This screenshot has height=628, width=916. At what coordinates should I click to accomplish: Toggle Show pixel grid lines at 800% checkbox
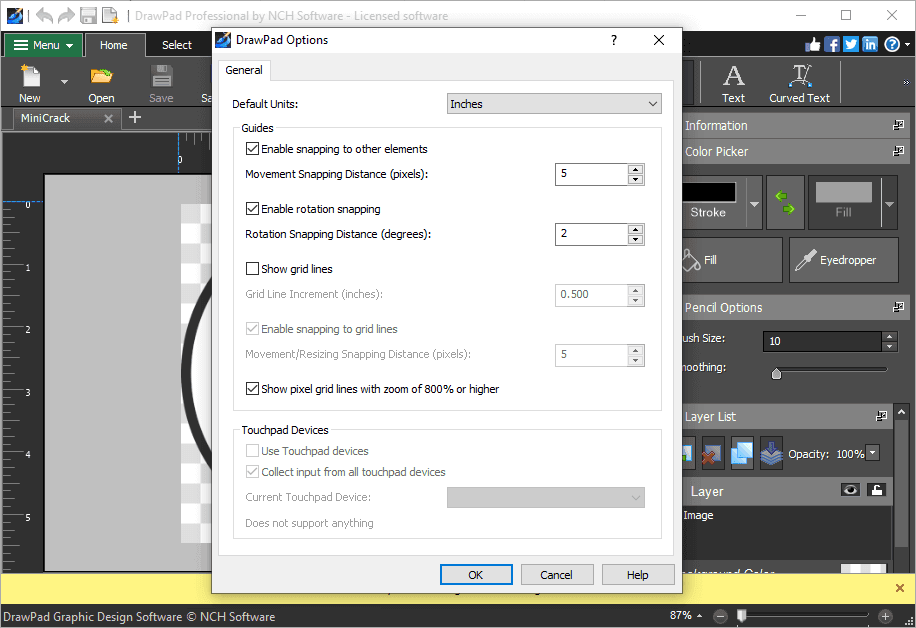(x=252, y=388)
